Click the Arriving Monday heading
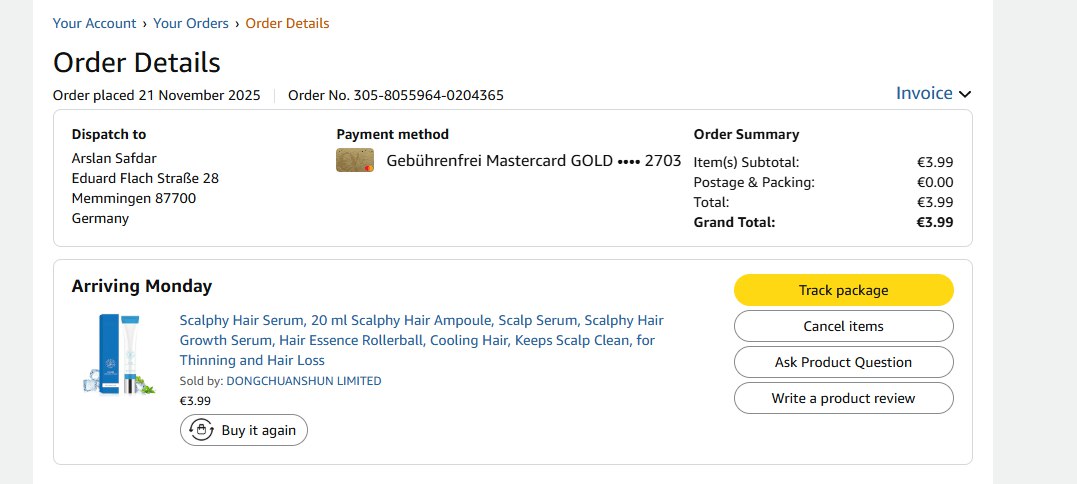Image resolution: width=1077 pixels, height=484 pixels. point(142,286)
